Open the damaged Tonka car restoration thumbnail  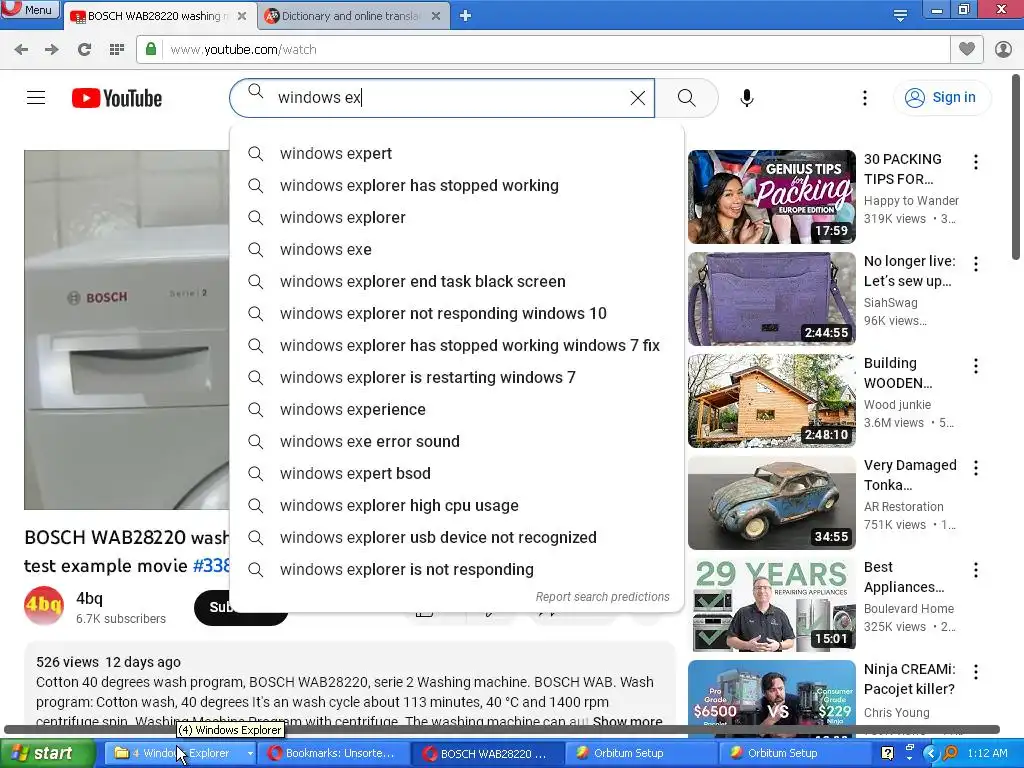coord(771,503)
